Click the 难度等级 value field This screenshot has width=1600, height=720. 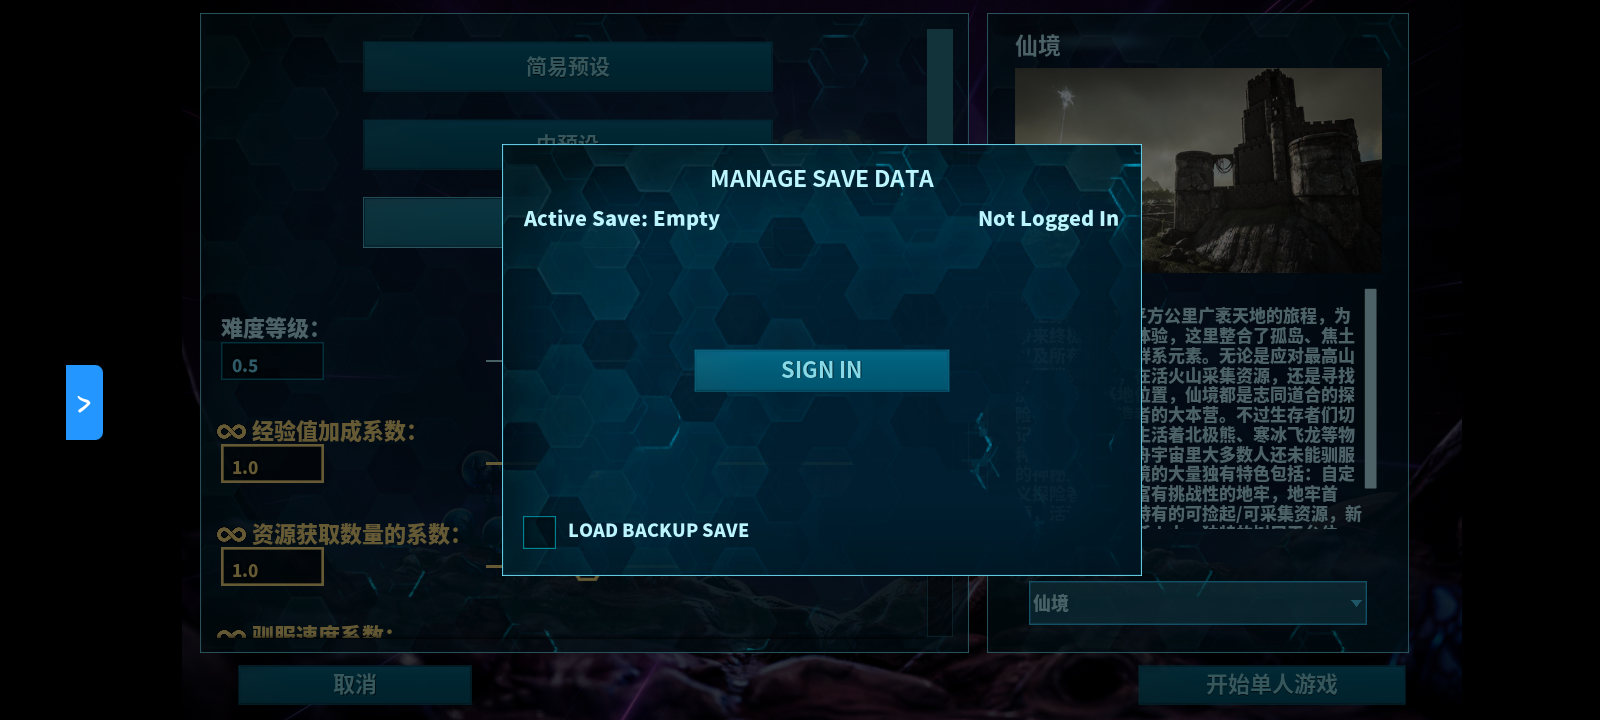pyautogui.click(x=272, y=362)
